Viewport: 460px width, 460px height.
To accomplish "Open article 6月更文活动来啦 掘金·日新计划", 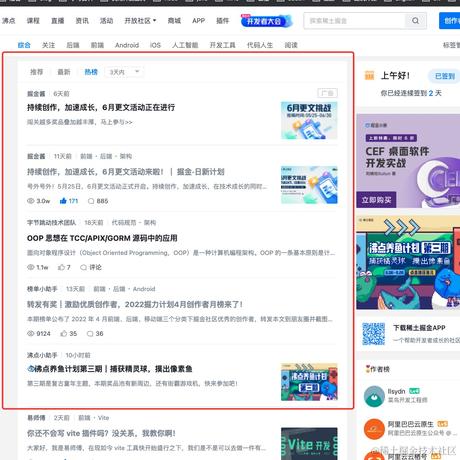I will [126, 172].
